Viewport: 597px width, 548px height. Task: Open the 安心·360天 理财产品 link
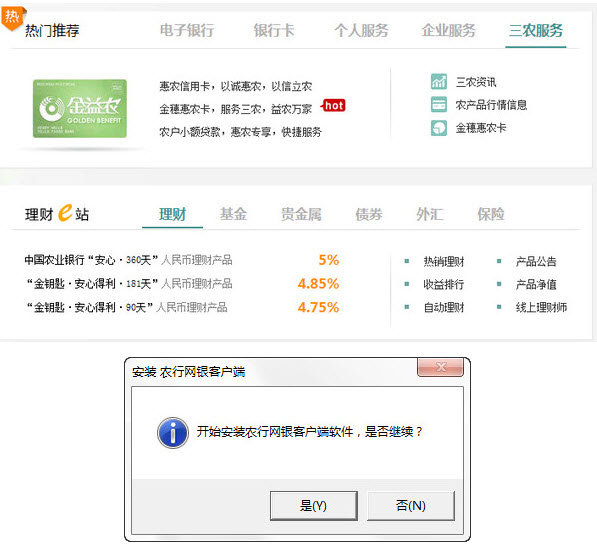coord(128,260)
